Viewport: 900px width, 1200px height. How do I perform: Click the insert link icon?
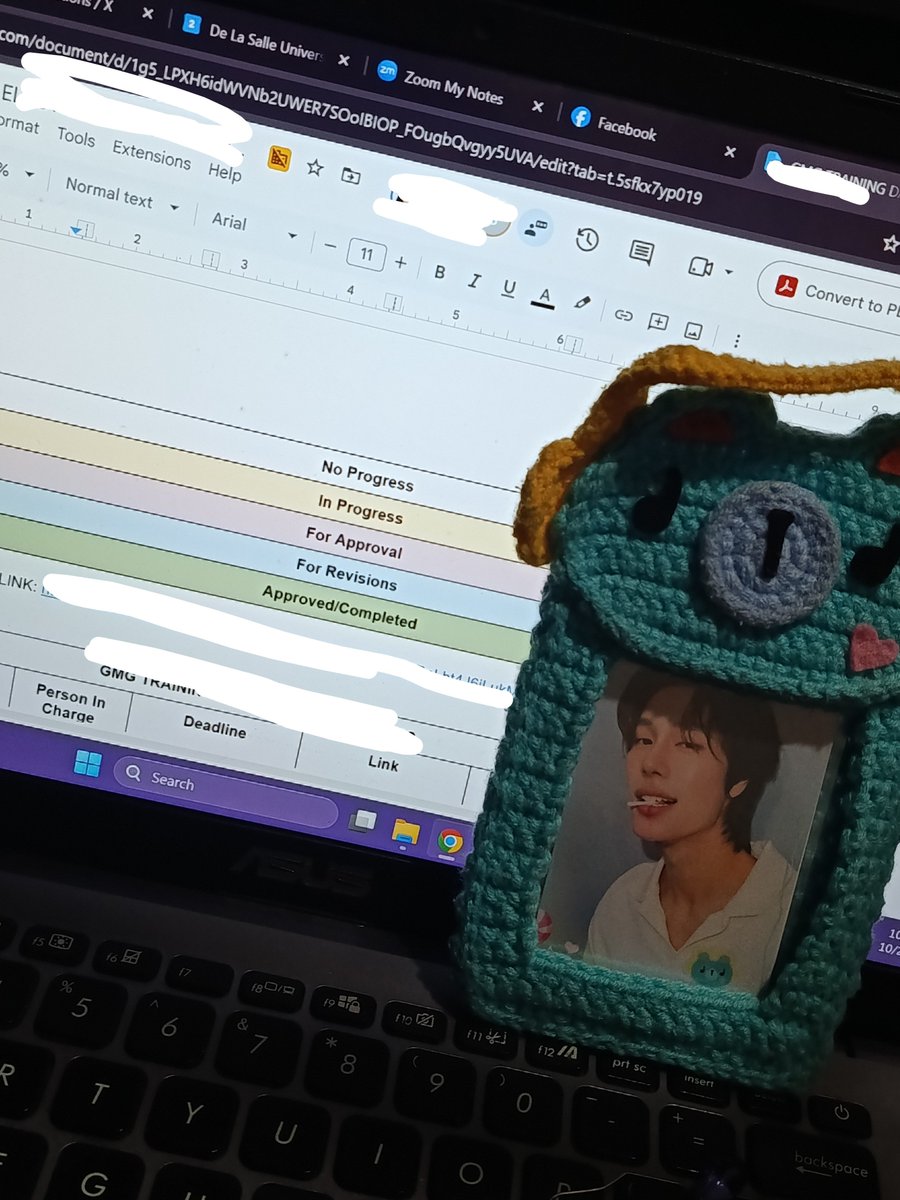coord(624,314)
